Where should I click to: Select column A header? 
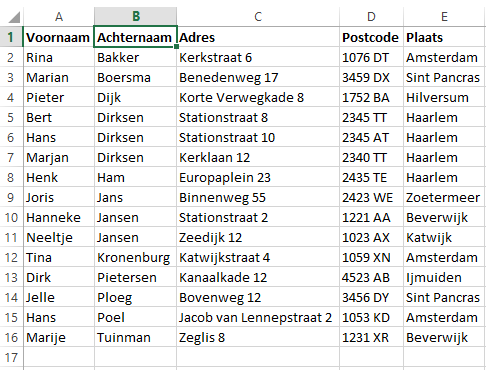point(59,16)
